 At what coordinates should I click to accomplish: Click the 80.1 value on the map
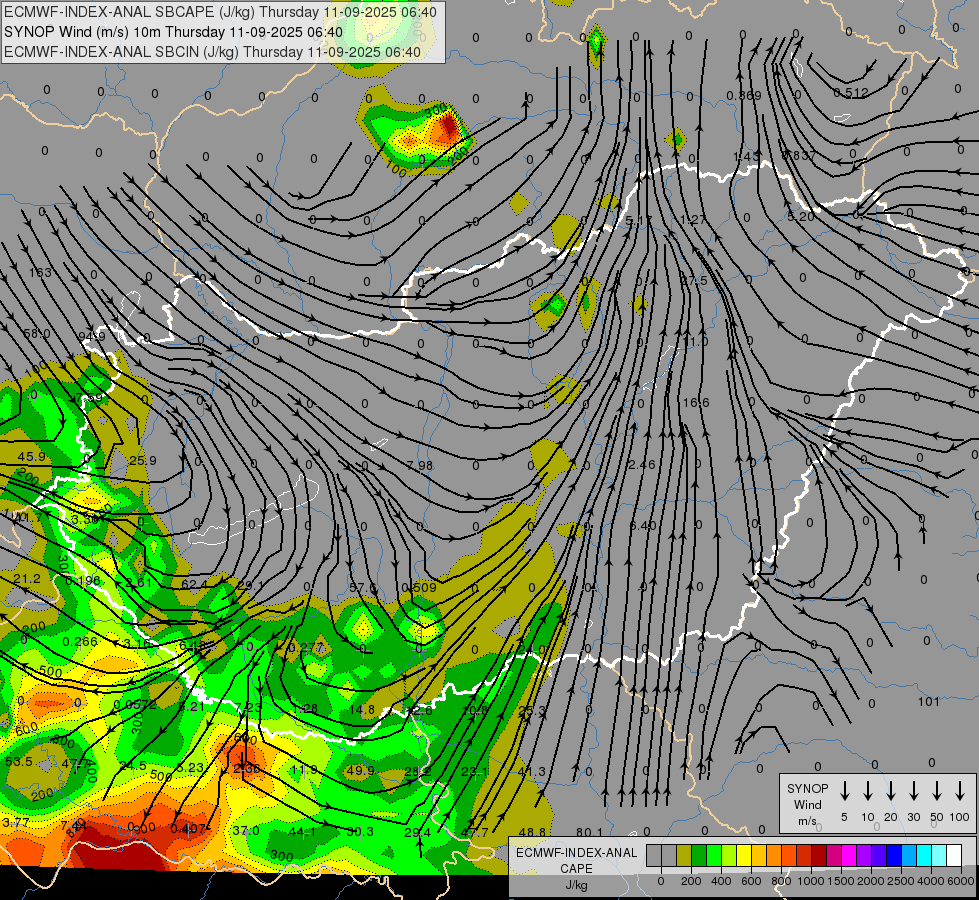(x=589, y=832)
